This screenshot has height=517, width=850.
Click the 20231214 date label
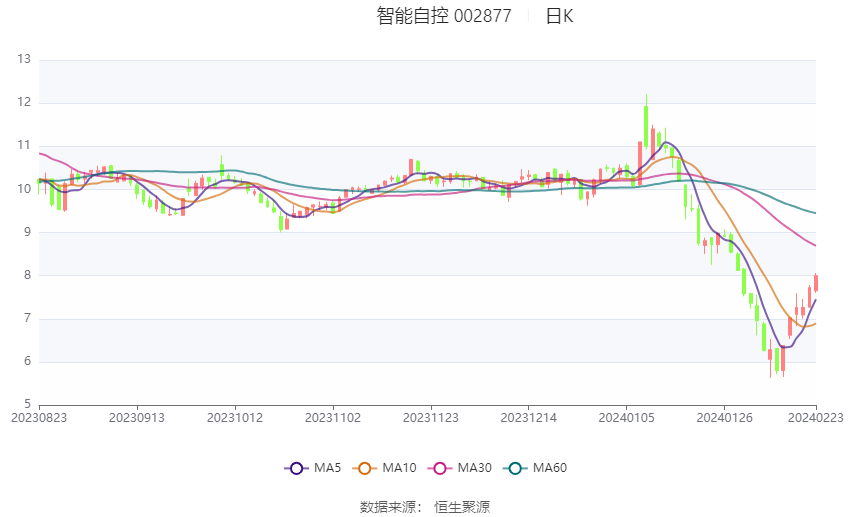click(529, 418)
